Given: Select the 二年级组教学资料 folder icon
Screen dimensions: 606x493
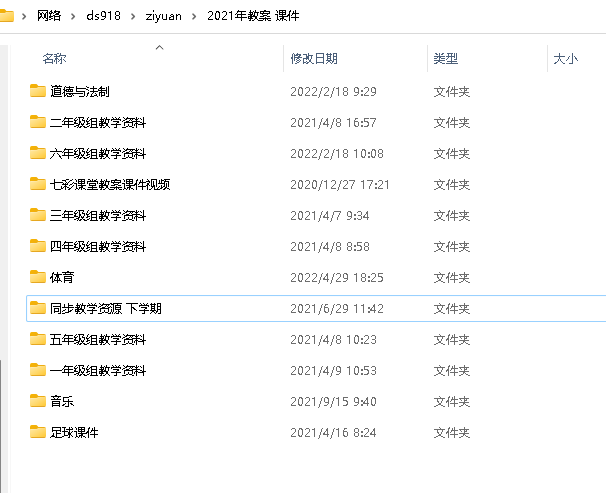Looking at the screenshot, I should [x=38, y=123].
